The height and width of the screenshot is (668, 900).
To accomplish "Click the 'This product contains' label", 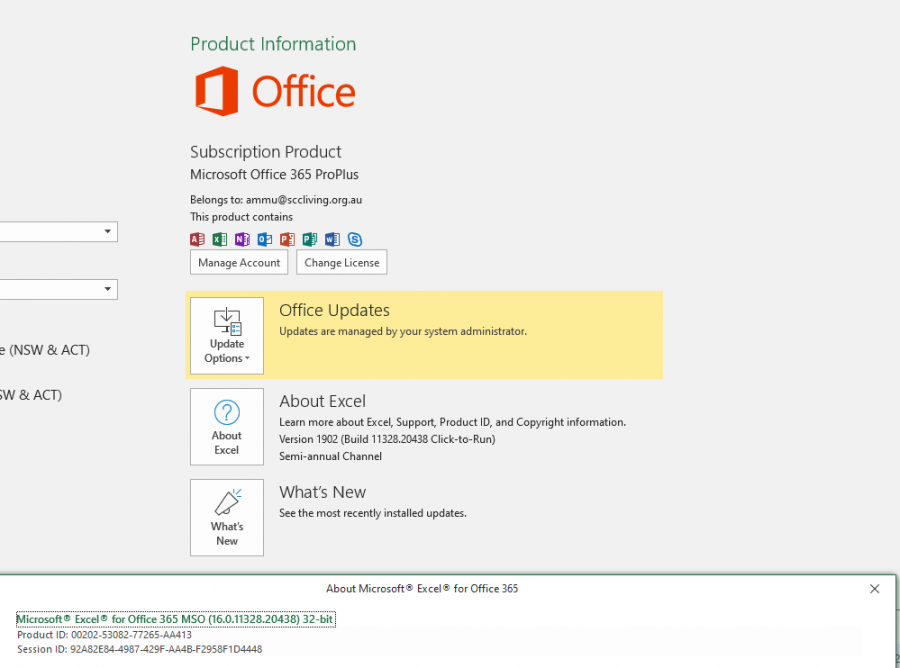I will (241, 217).
